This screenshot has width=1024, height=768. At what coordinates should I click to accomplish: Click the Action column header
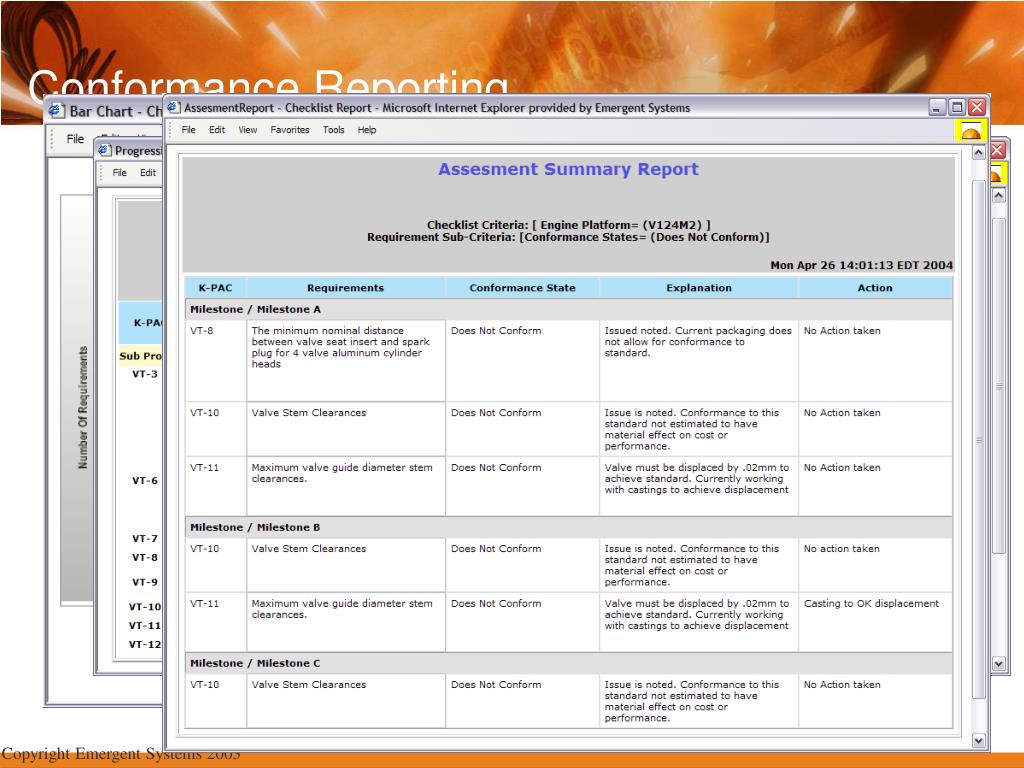point(875,288)
